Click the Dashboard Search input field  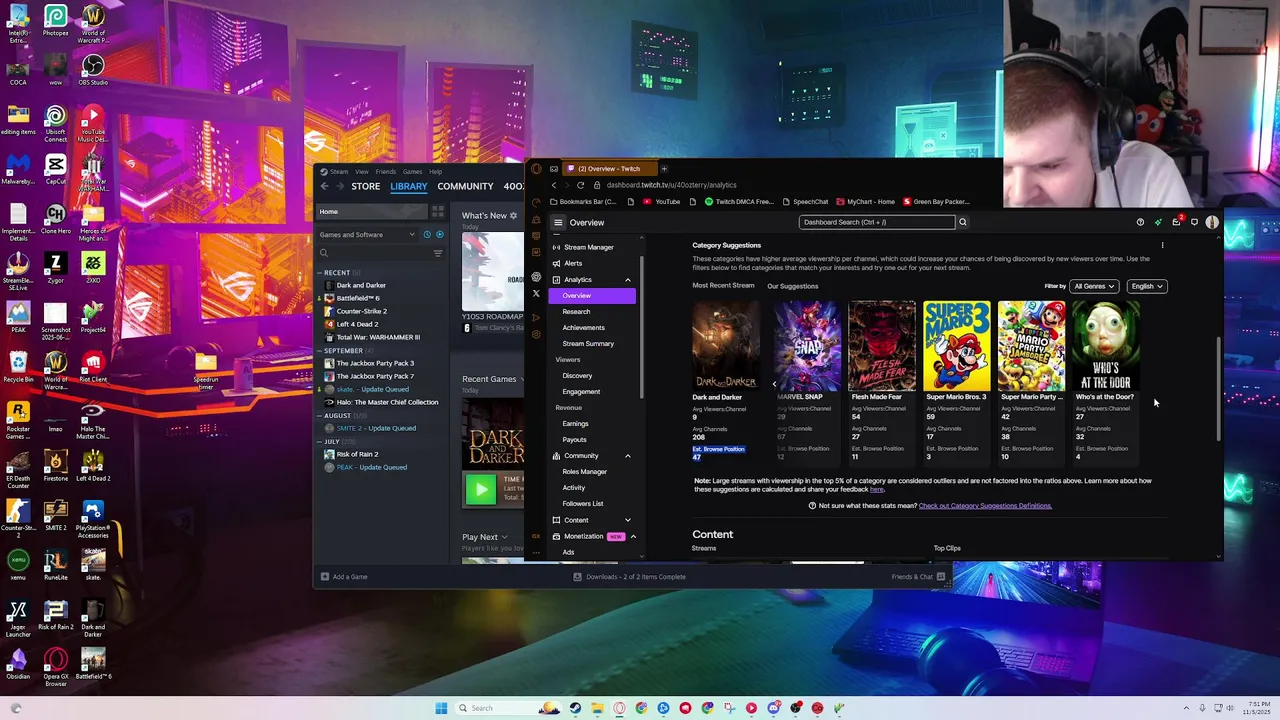pyautogui.click(x=877, y=222)
